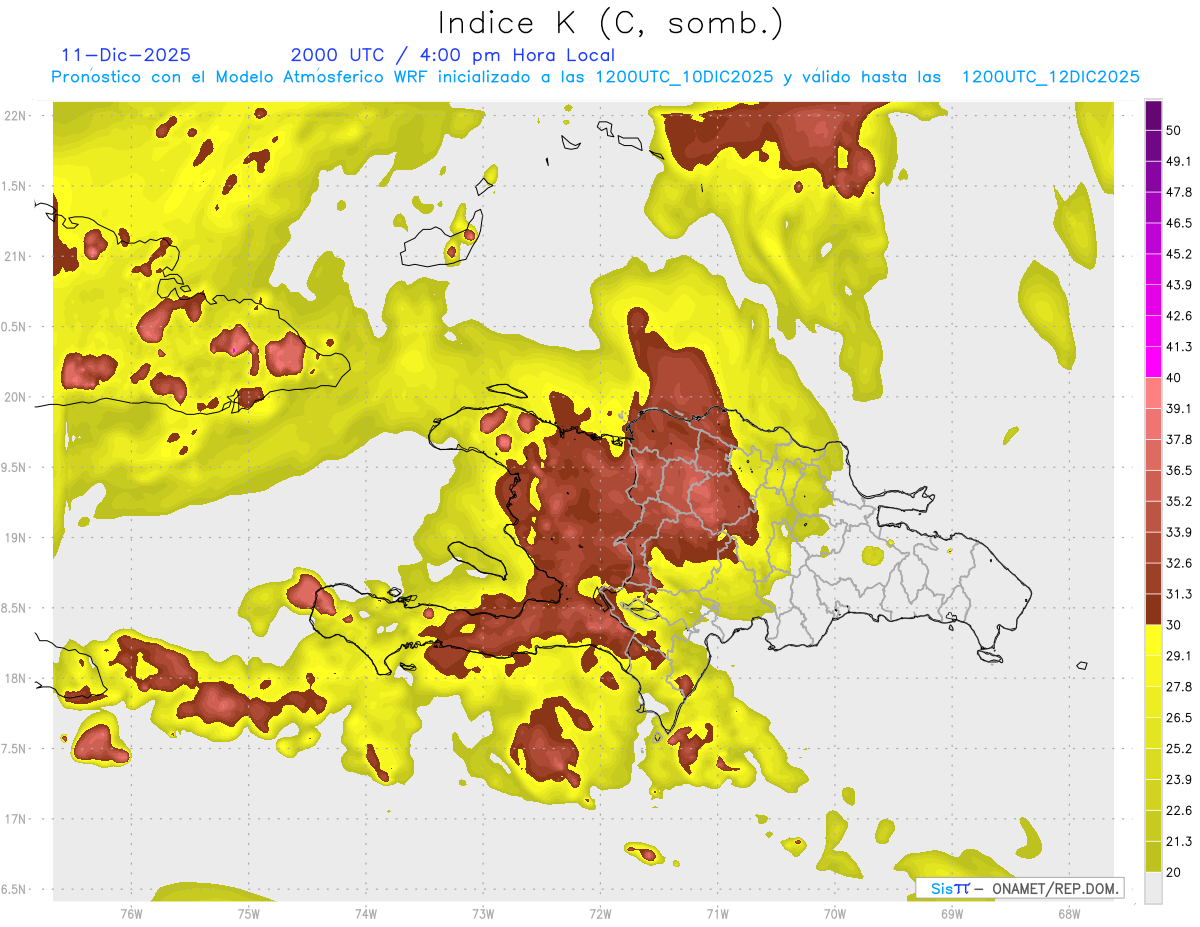Click the colorbar value "39.1"
The image size is (1200, 927).
[1179, 409]
